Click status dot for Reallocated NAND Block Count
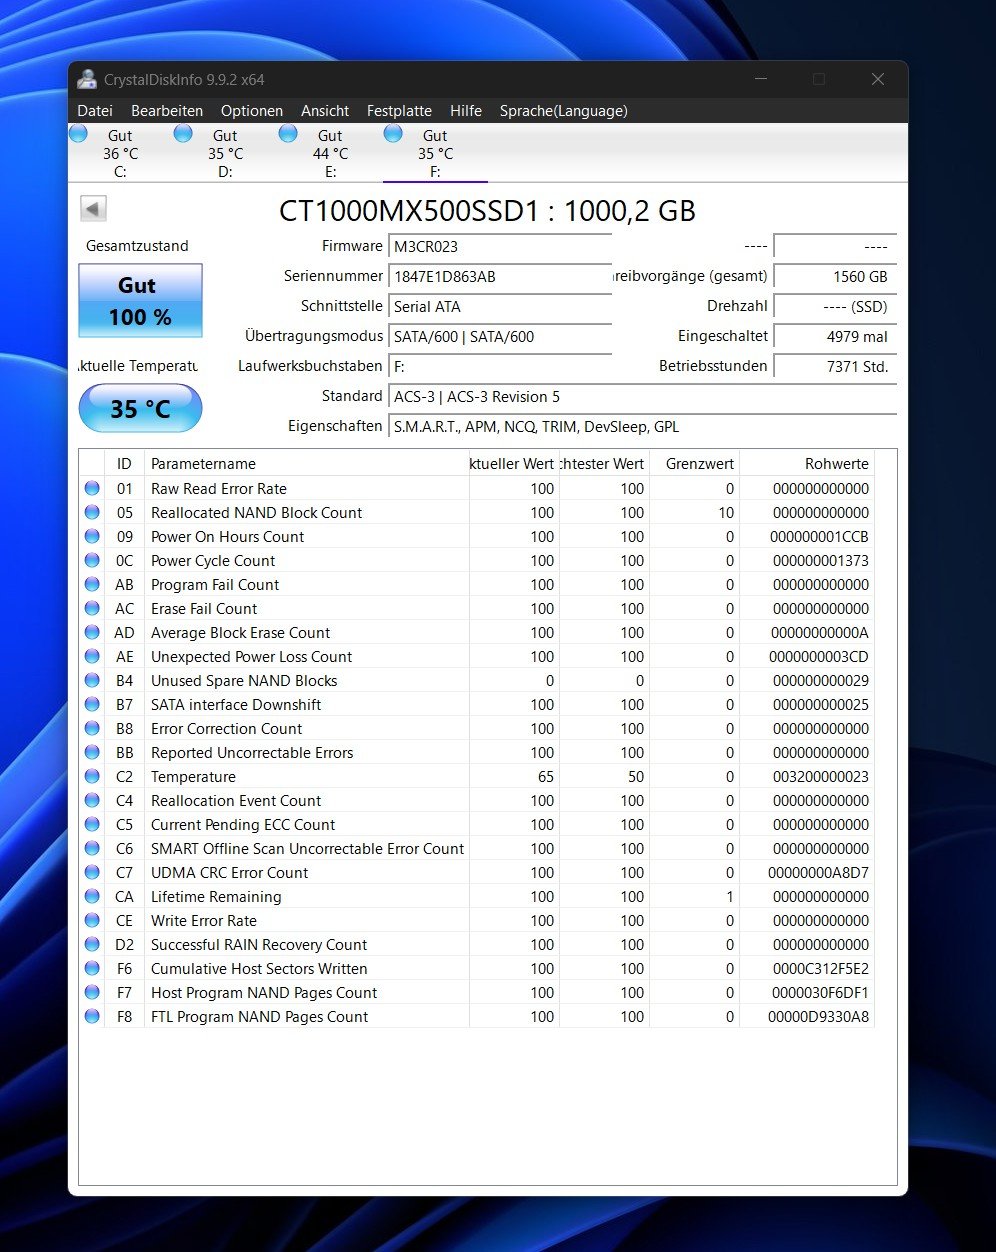The width and height of the screenshot is (996, 1252). [x=93, y=512]
